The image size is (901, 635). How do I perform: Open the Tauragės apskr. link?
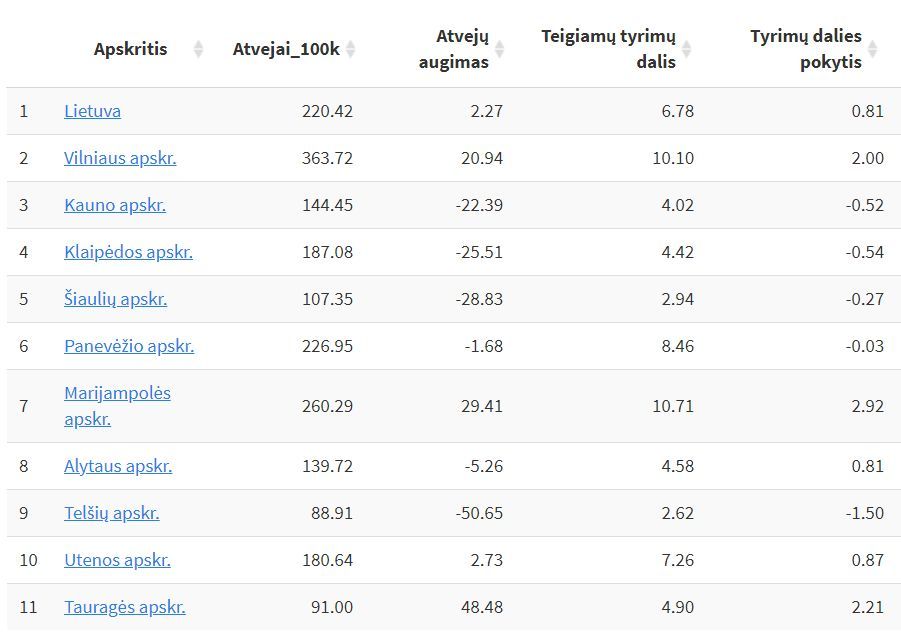(125, 607)
